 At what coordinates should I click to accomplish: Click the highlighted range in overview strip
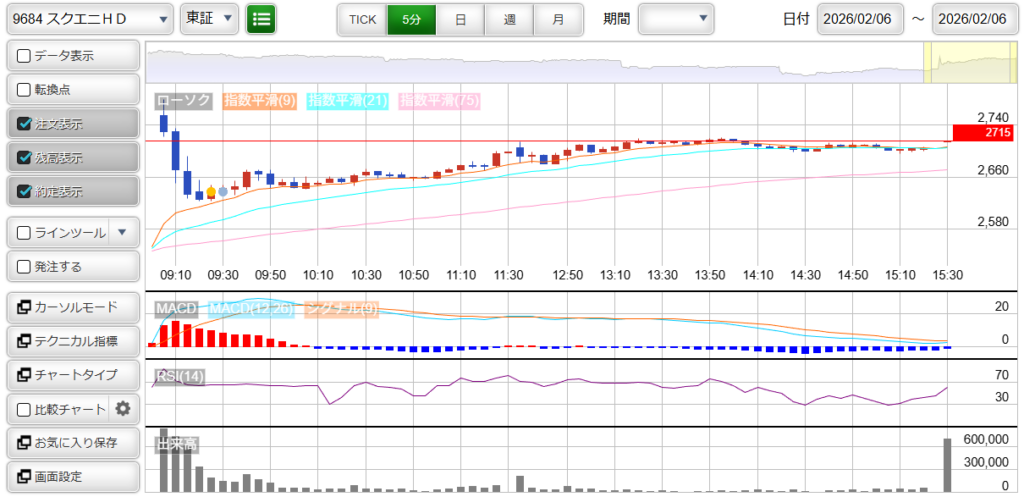click(x=940, y=64)
